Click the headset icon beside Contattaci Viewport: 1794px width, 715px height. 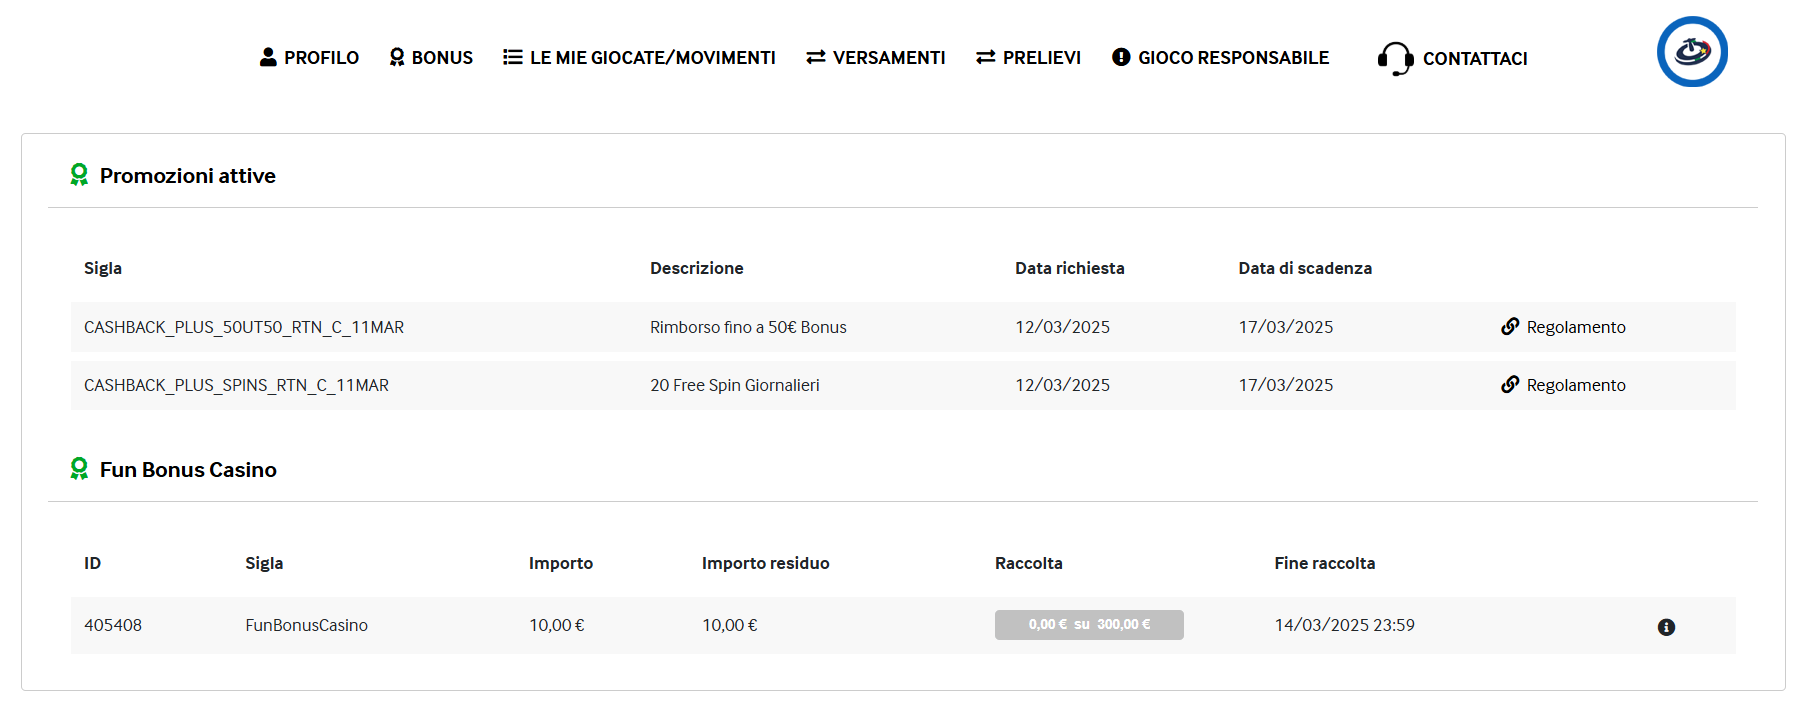point(1395,59)
